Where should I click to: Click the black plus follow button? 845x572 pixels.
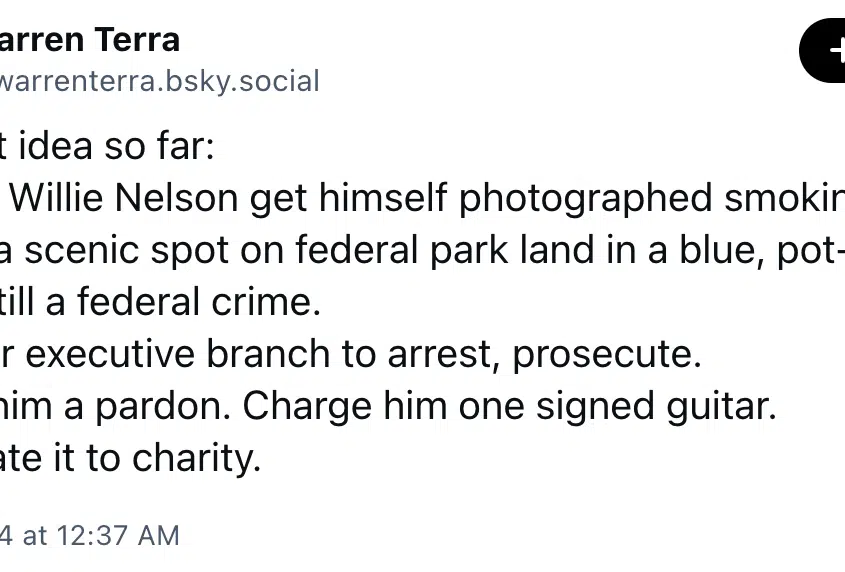822,51
